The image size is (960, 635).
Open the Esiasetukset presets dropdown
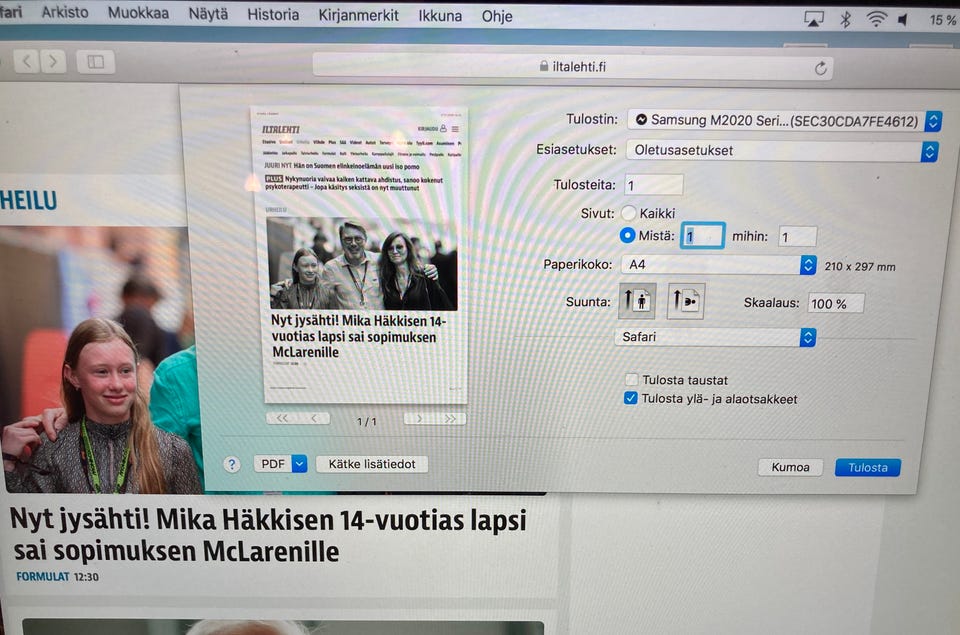[x=782, y=151]
